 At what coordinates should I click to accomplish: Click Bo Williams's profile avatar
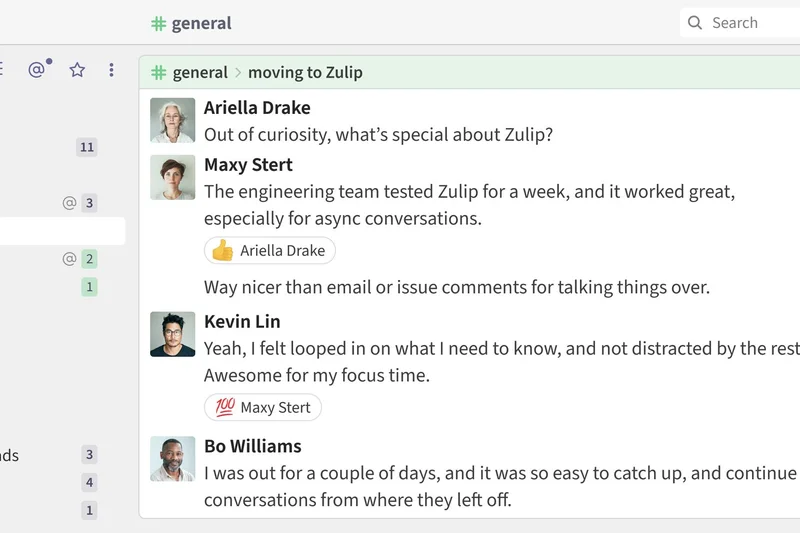172,459
